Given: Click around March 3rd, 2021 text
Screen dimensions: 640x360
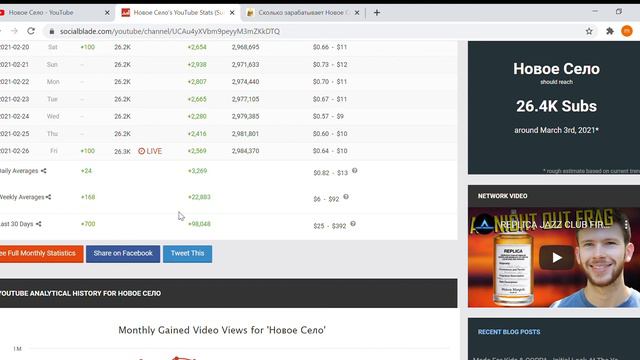Looking at the screenshot, I should click(x=556, y=130).
